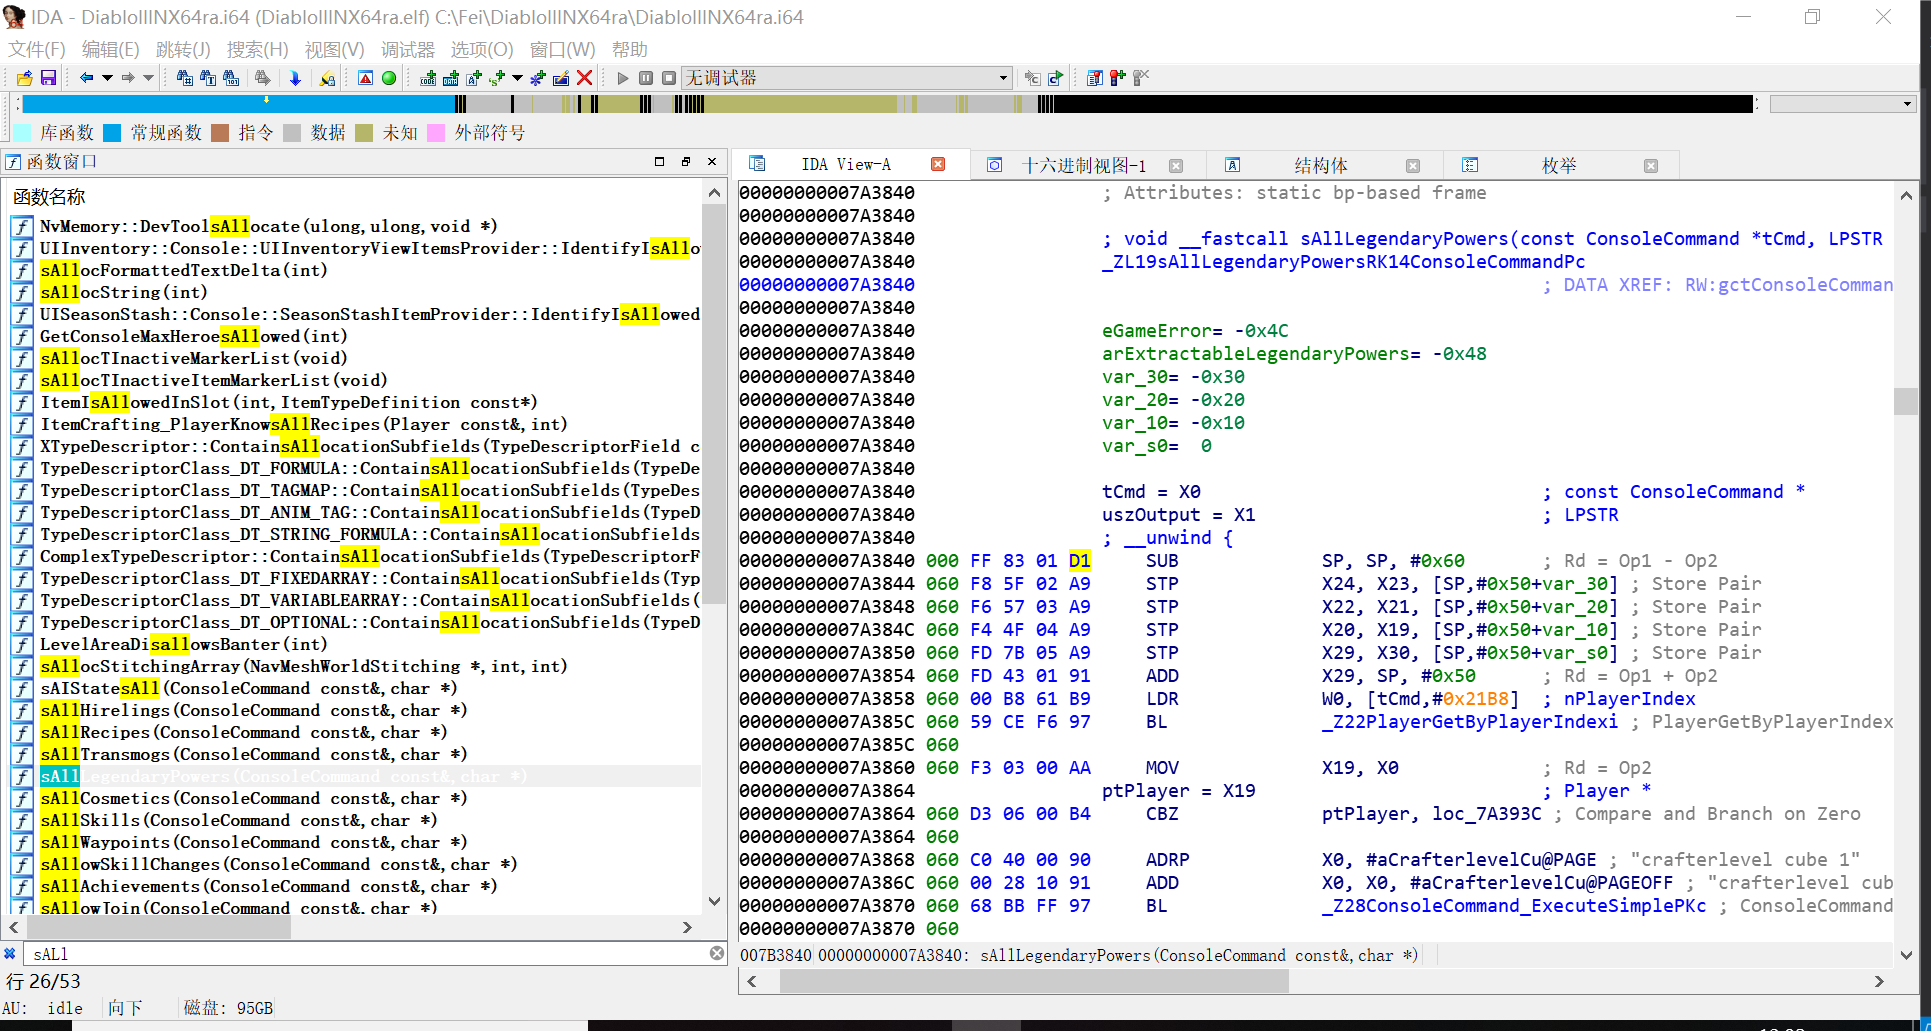Click the text search binoculars icon
The image size is (1931, 1031).
[x=208, y=78]
